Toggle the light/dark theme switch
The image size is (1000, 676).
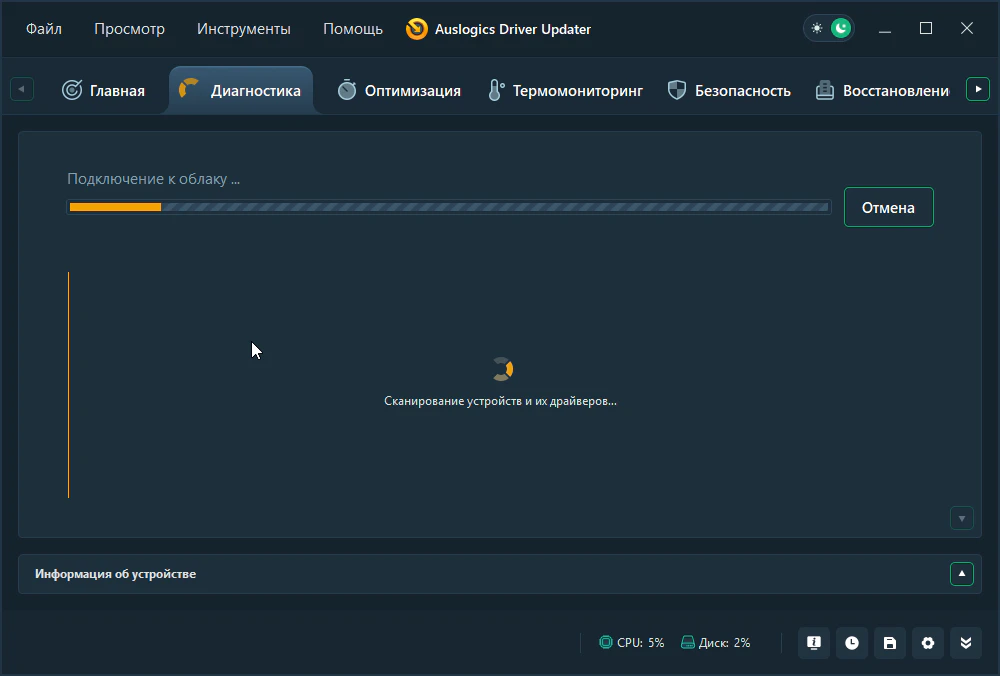(x=829, y=28)
